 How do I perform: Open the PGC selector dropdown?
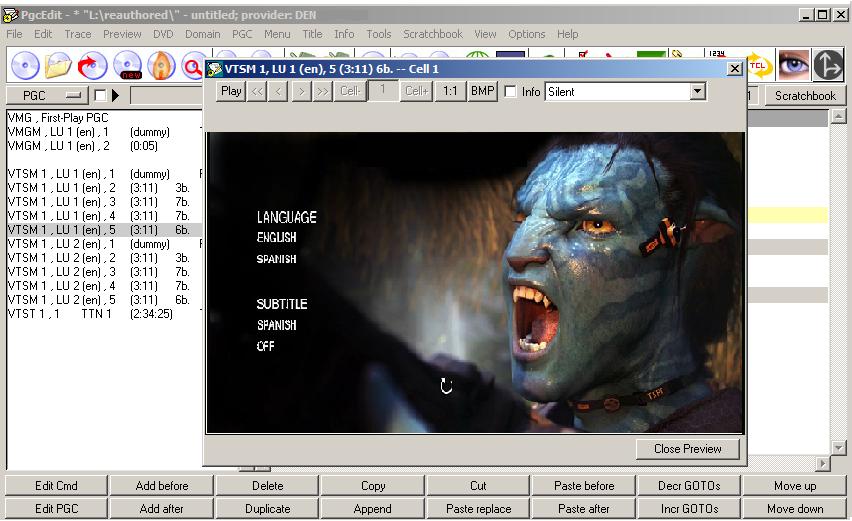tap(47, 96)
